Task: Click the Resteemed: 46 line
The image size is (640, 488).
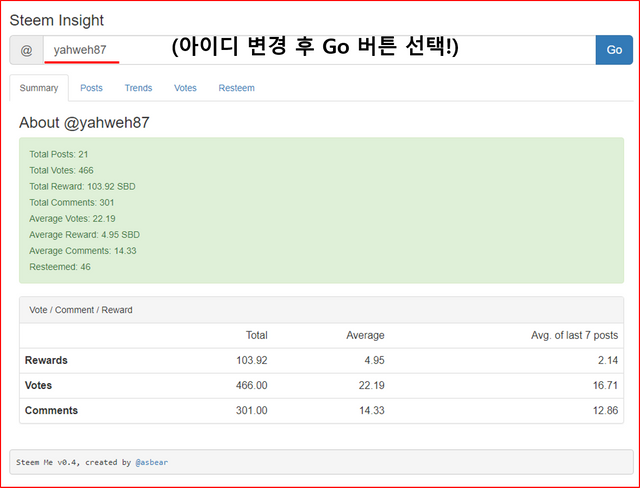Action: pos(60,267)
